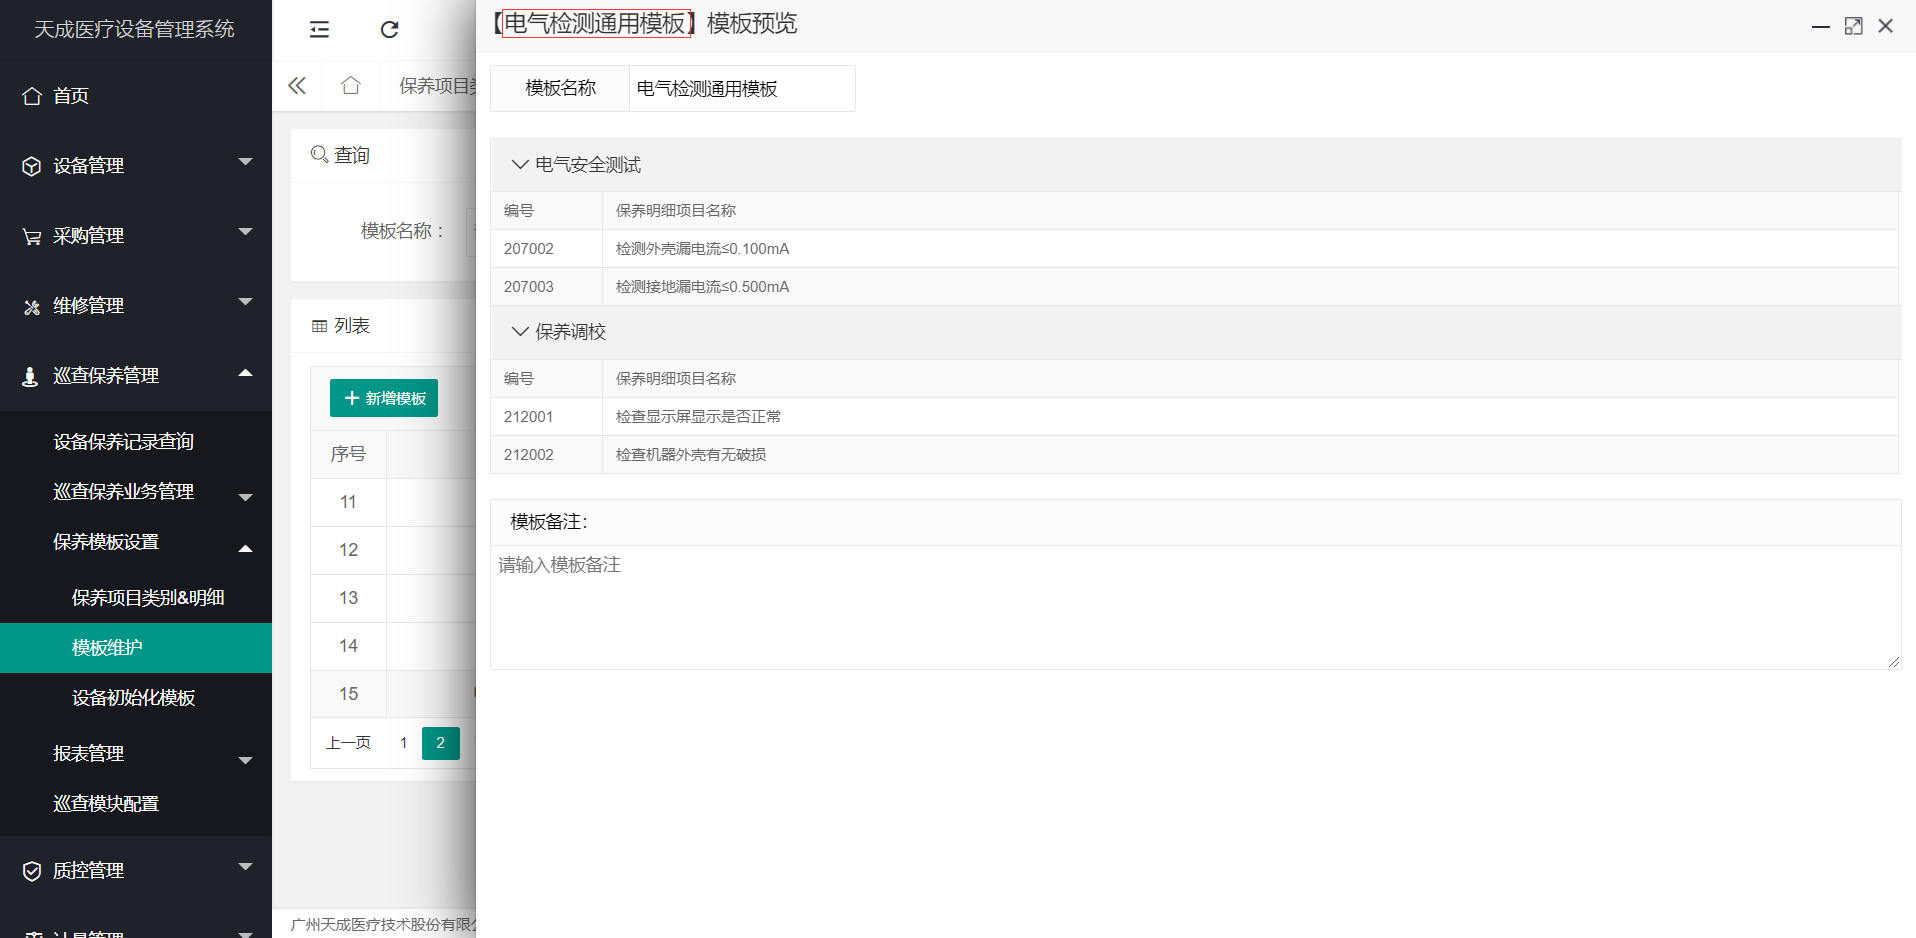Grab the textarea resize handle corner

click(1894, 662)
